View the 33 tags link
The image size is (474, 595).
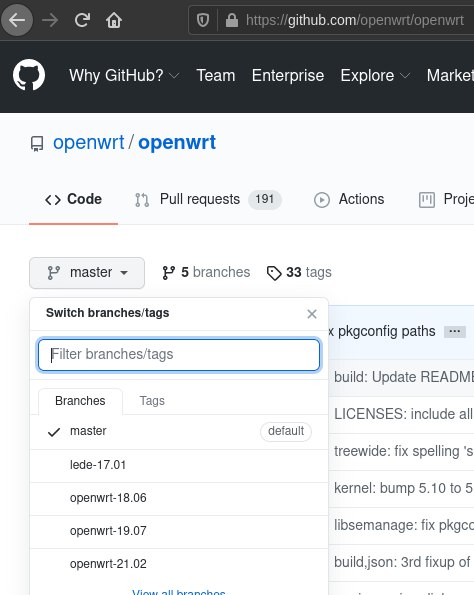[299, 272]
